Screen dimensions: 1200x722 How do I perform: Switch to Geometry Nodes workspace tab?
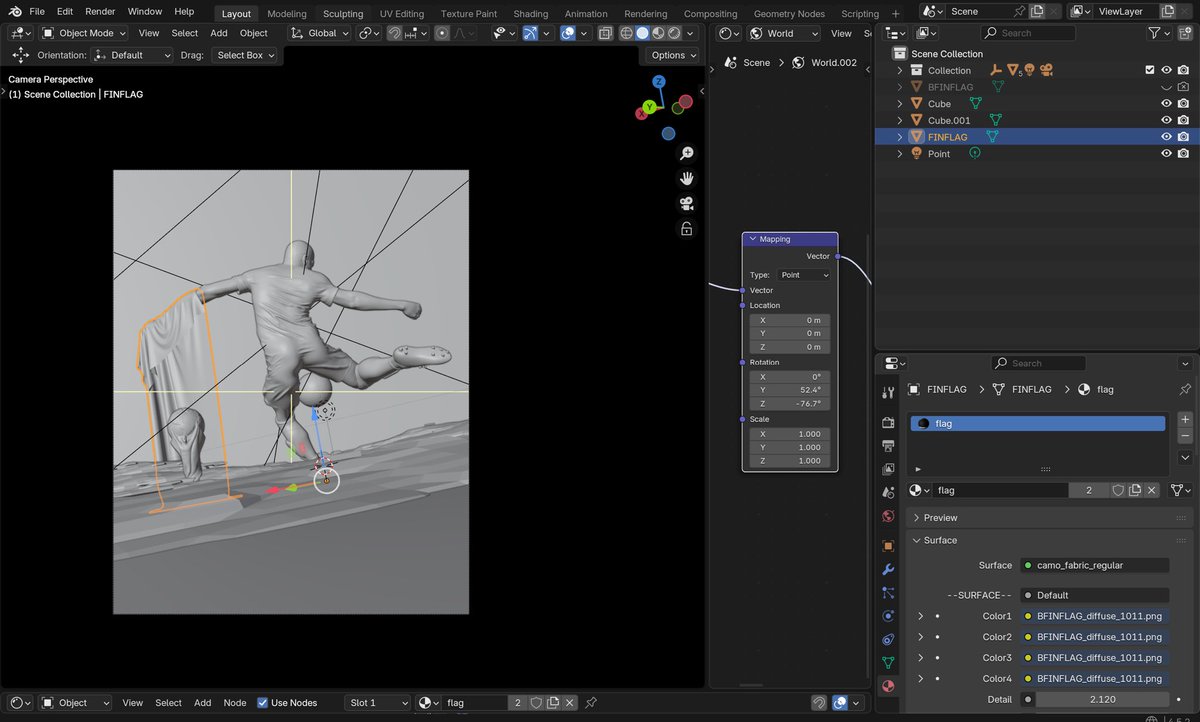[x=789, y=14]
